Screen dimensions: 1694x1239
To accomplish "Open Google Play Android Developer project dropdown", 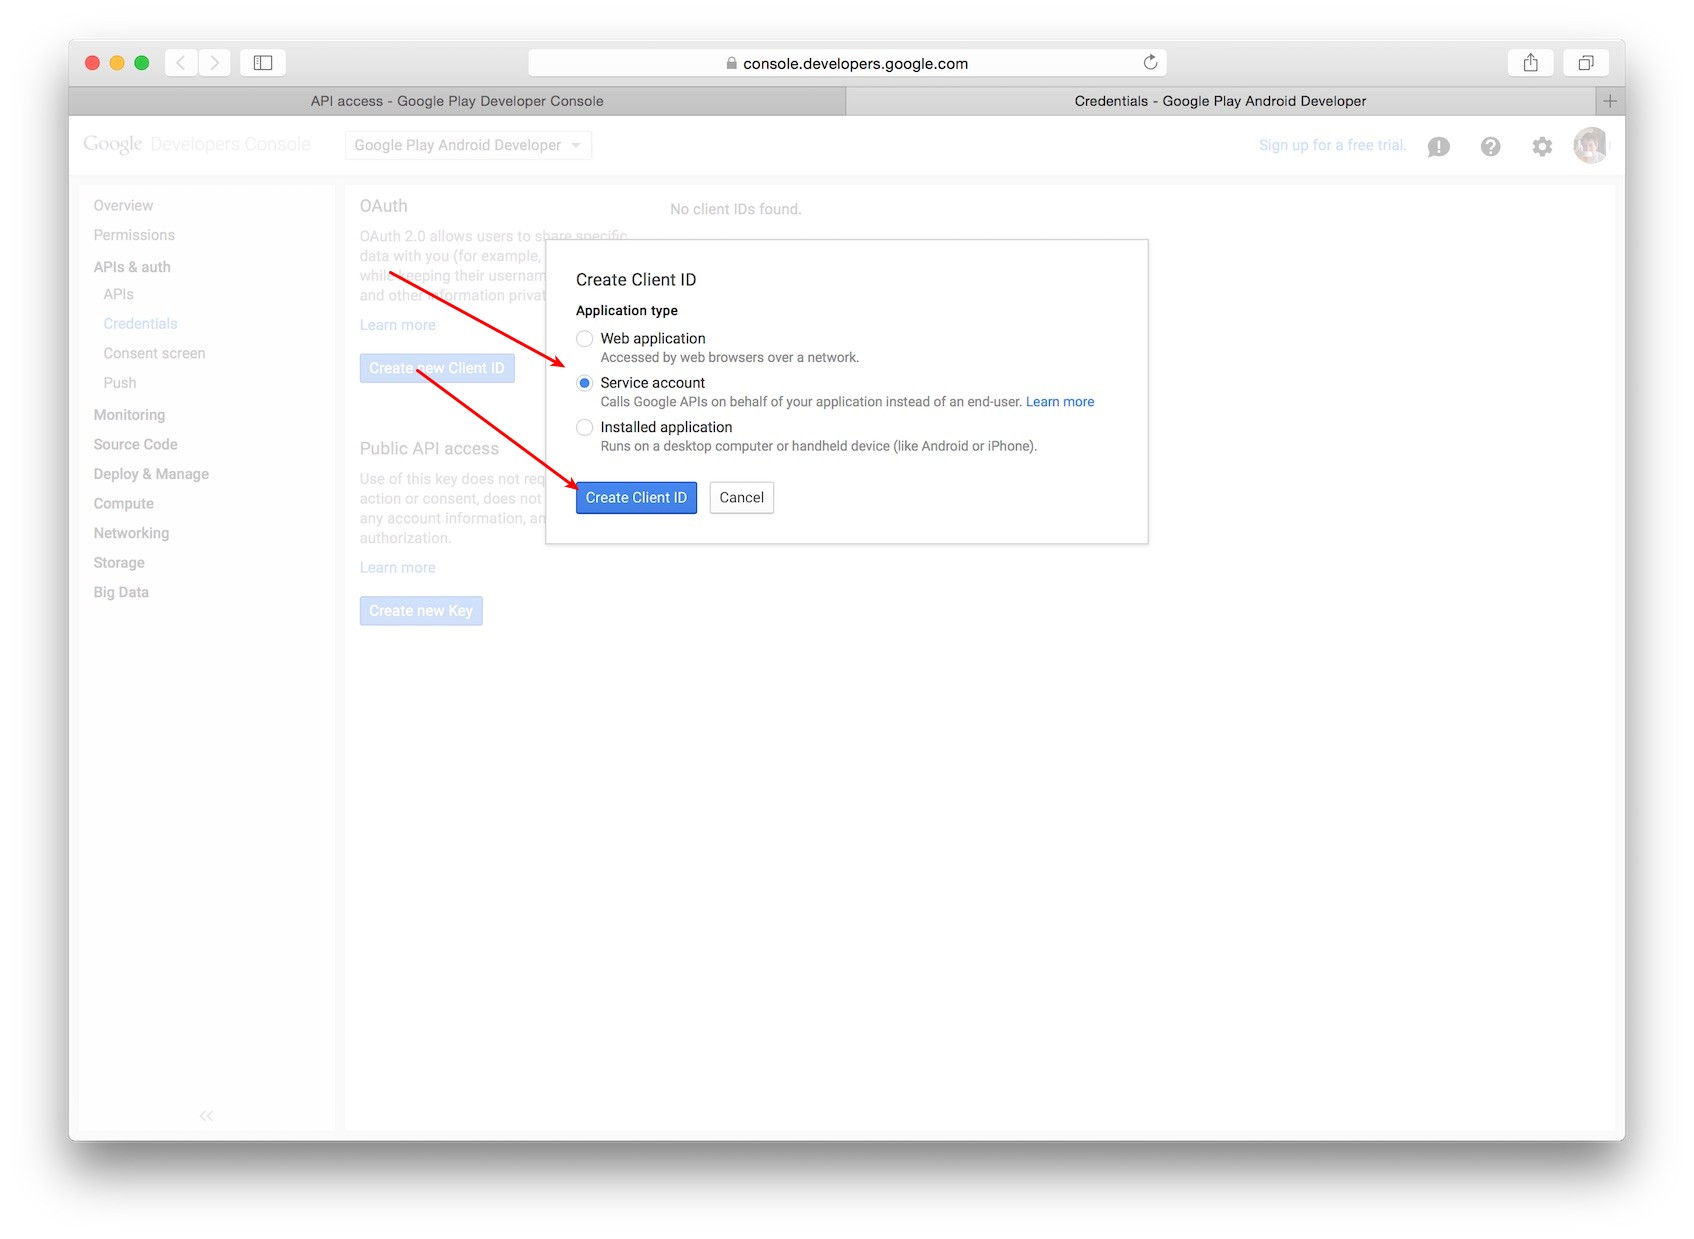I will pos(468,145).
